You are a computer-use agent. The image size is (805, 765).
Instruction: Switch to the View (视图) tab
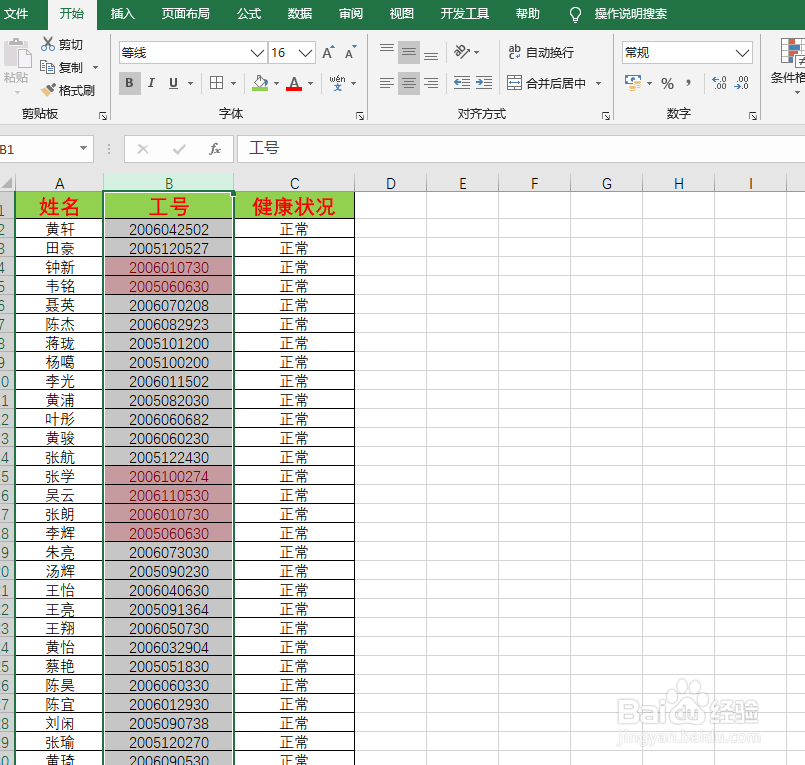point(401,14)
